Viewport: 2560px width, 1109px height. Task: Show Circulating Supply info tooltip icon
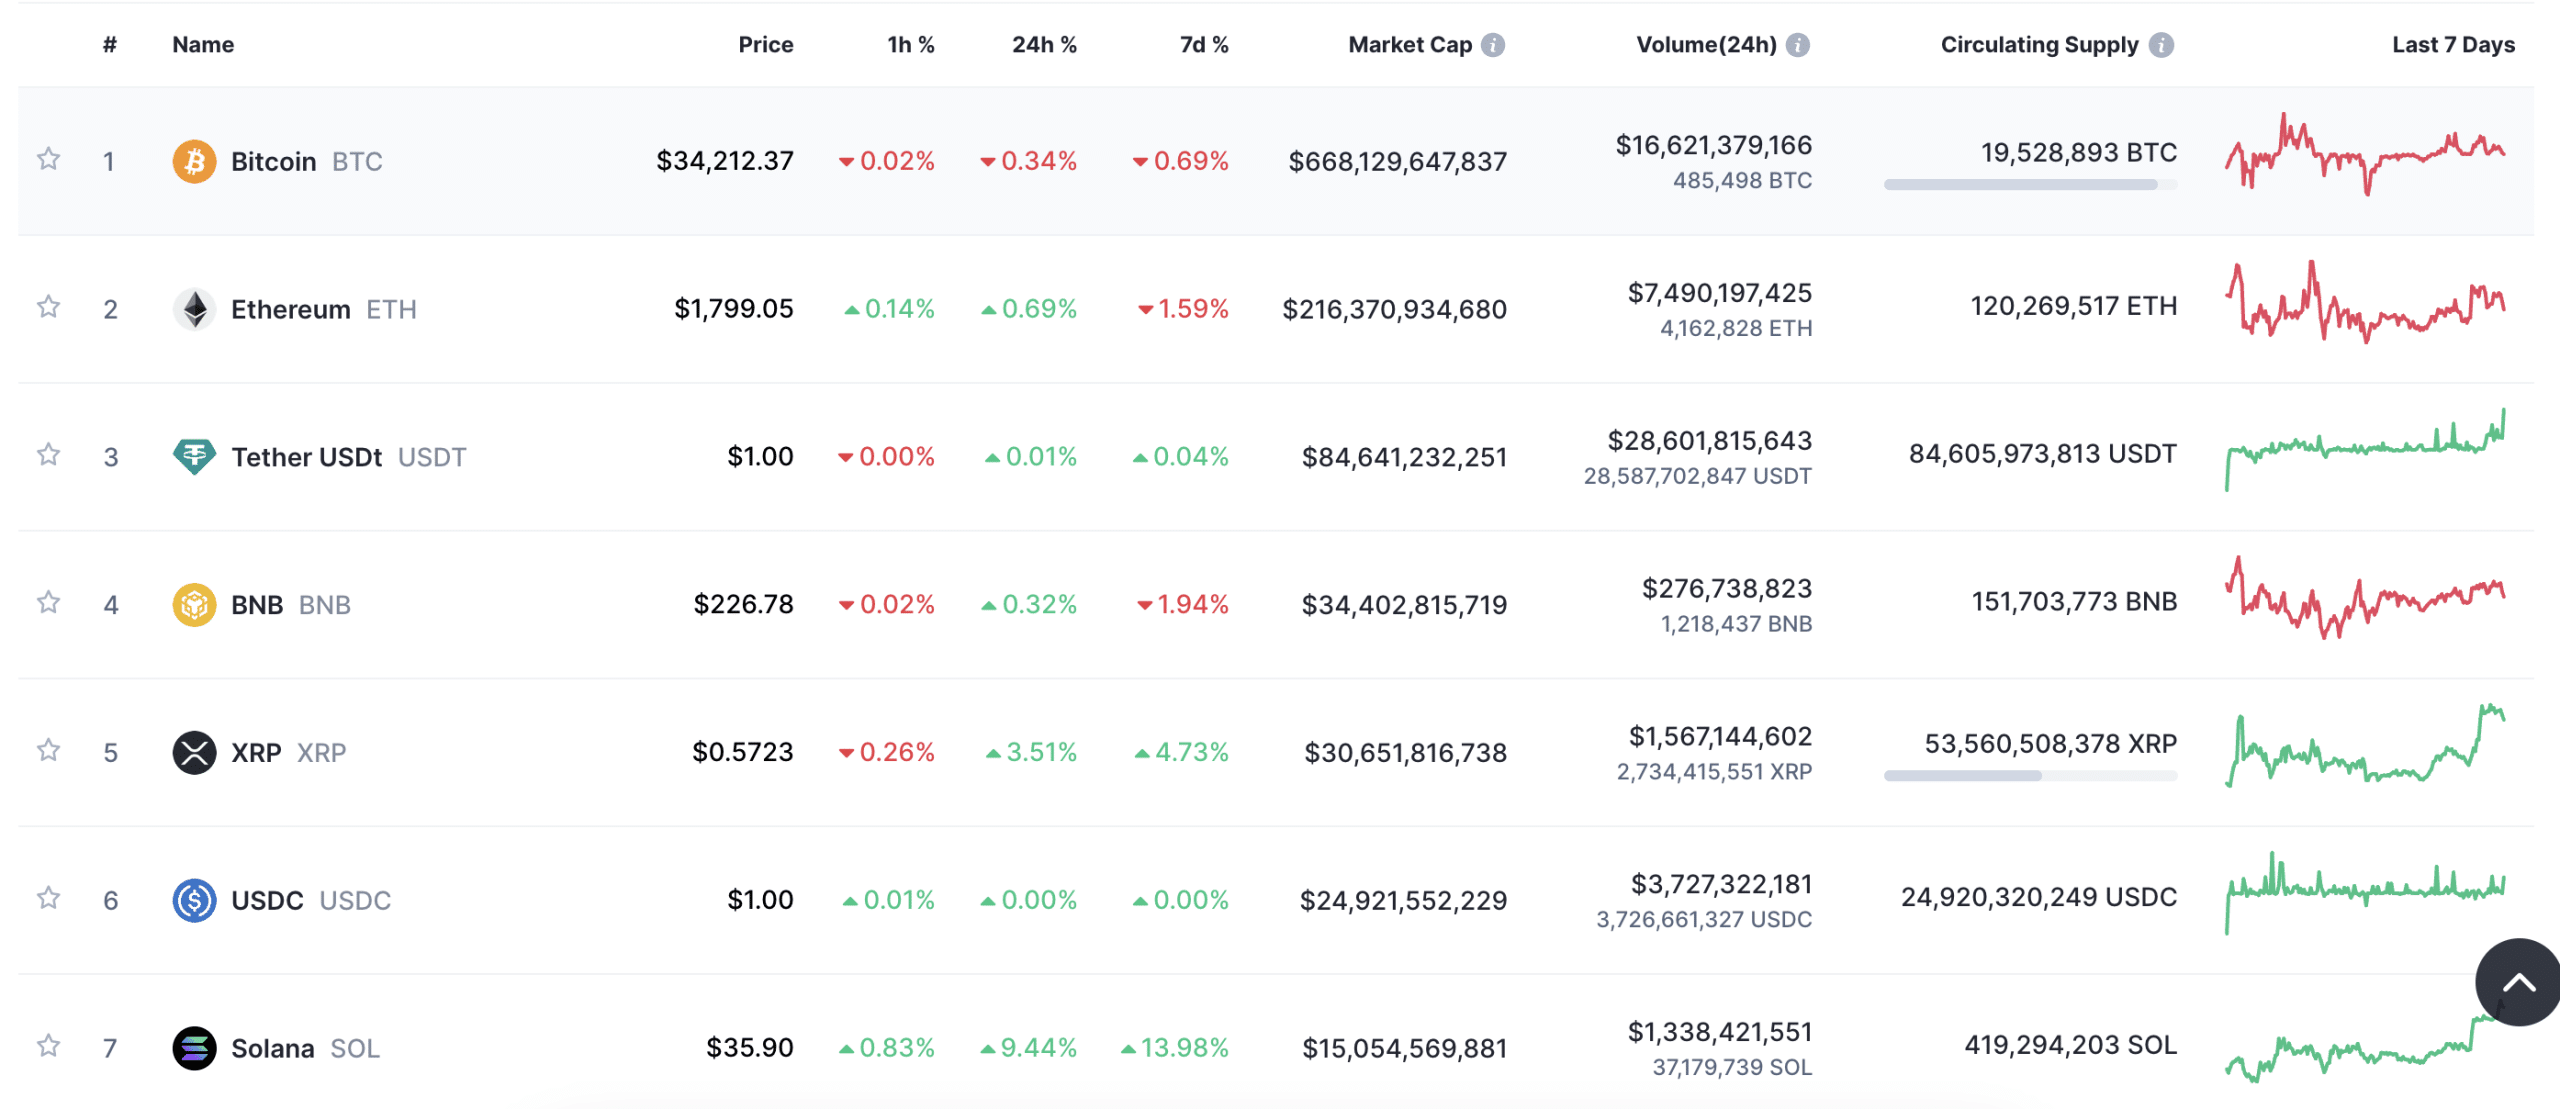click(x=2162, y=45)
